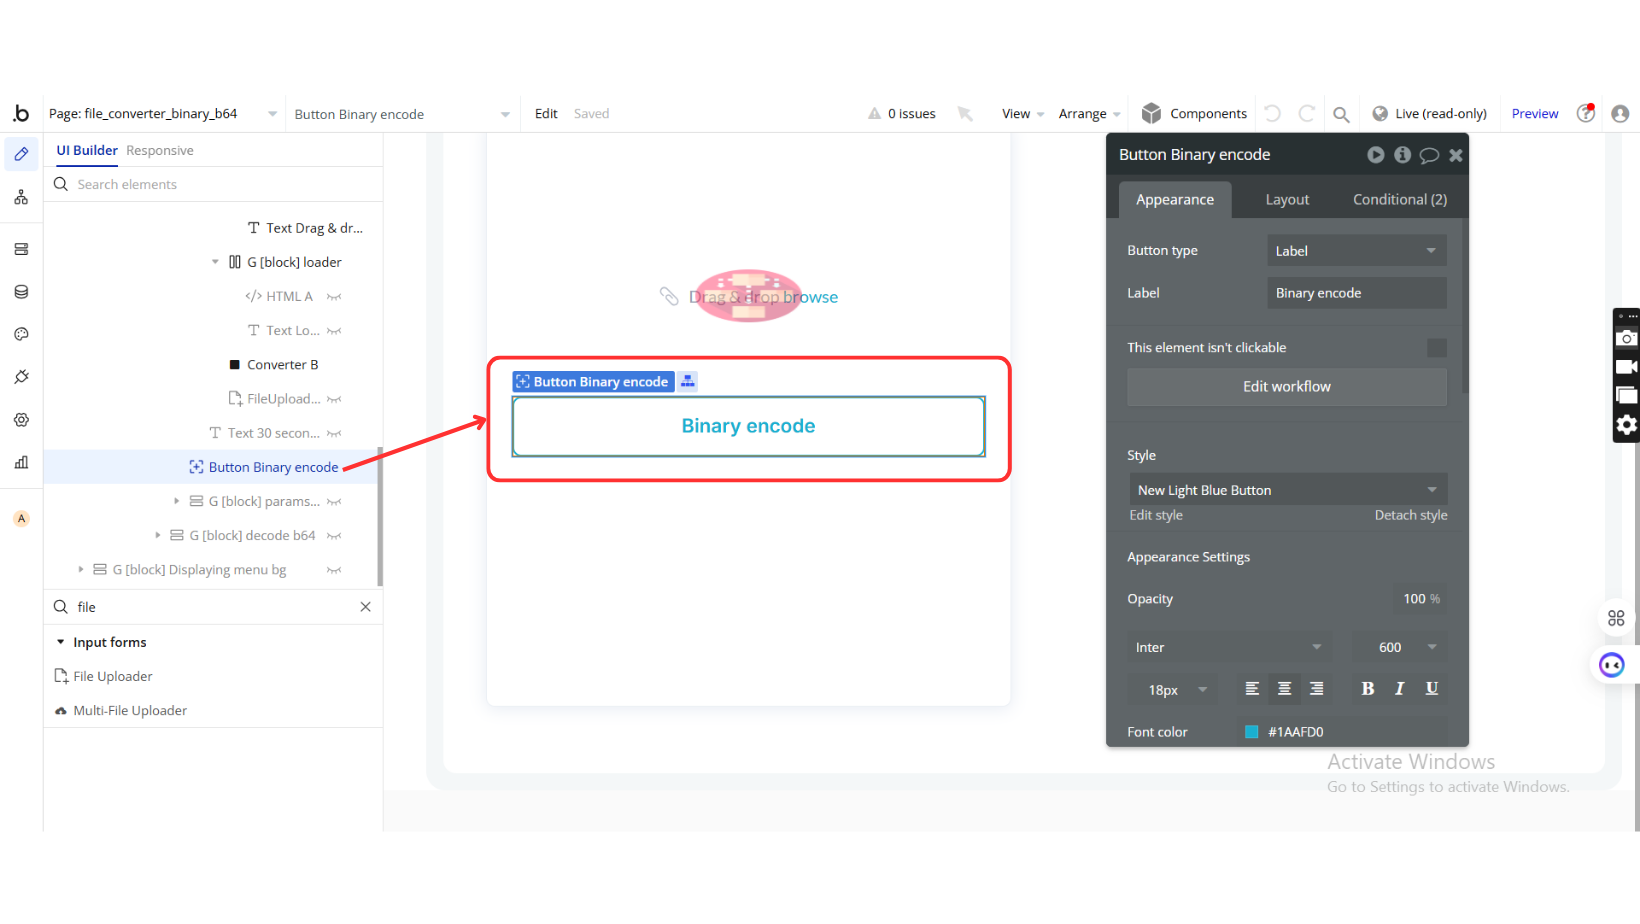Image resolution: width=1640 pixels, height=924 pixels.
Task: Open the Design tab pencil icon
Action: click(21, 154)
